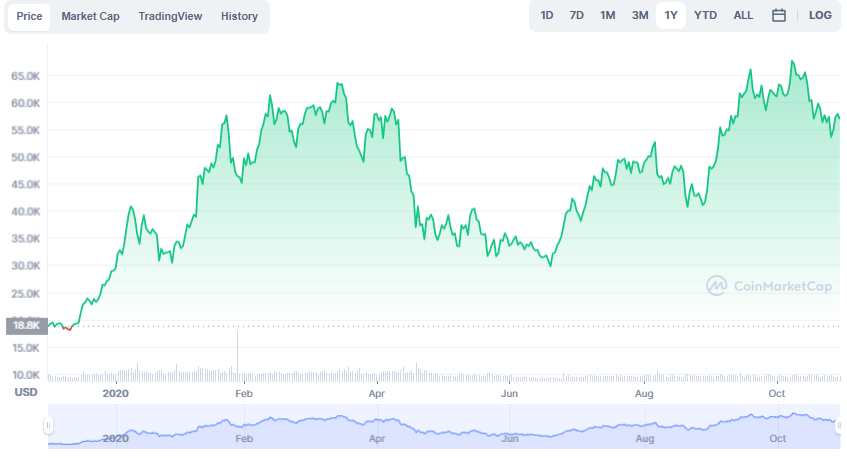Select the Price tab
Viewport: 847px width, 458px height.
tap(29, 16)
